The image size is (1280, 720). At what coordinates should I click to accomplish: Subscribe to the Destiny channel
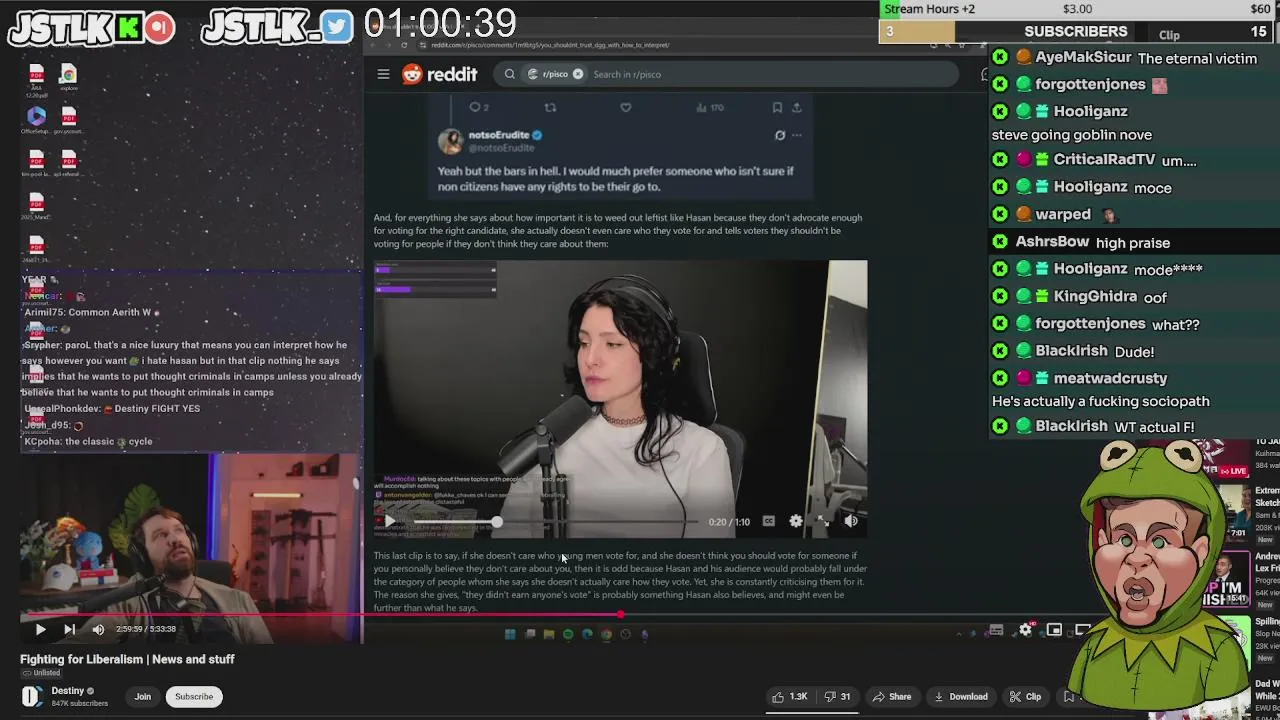(194, 697)
